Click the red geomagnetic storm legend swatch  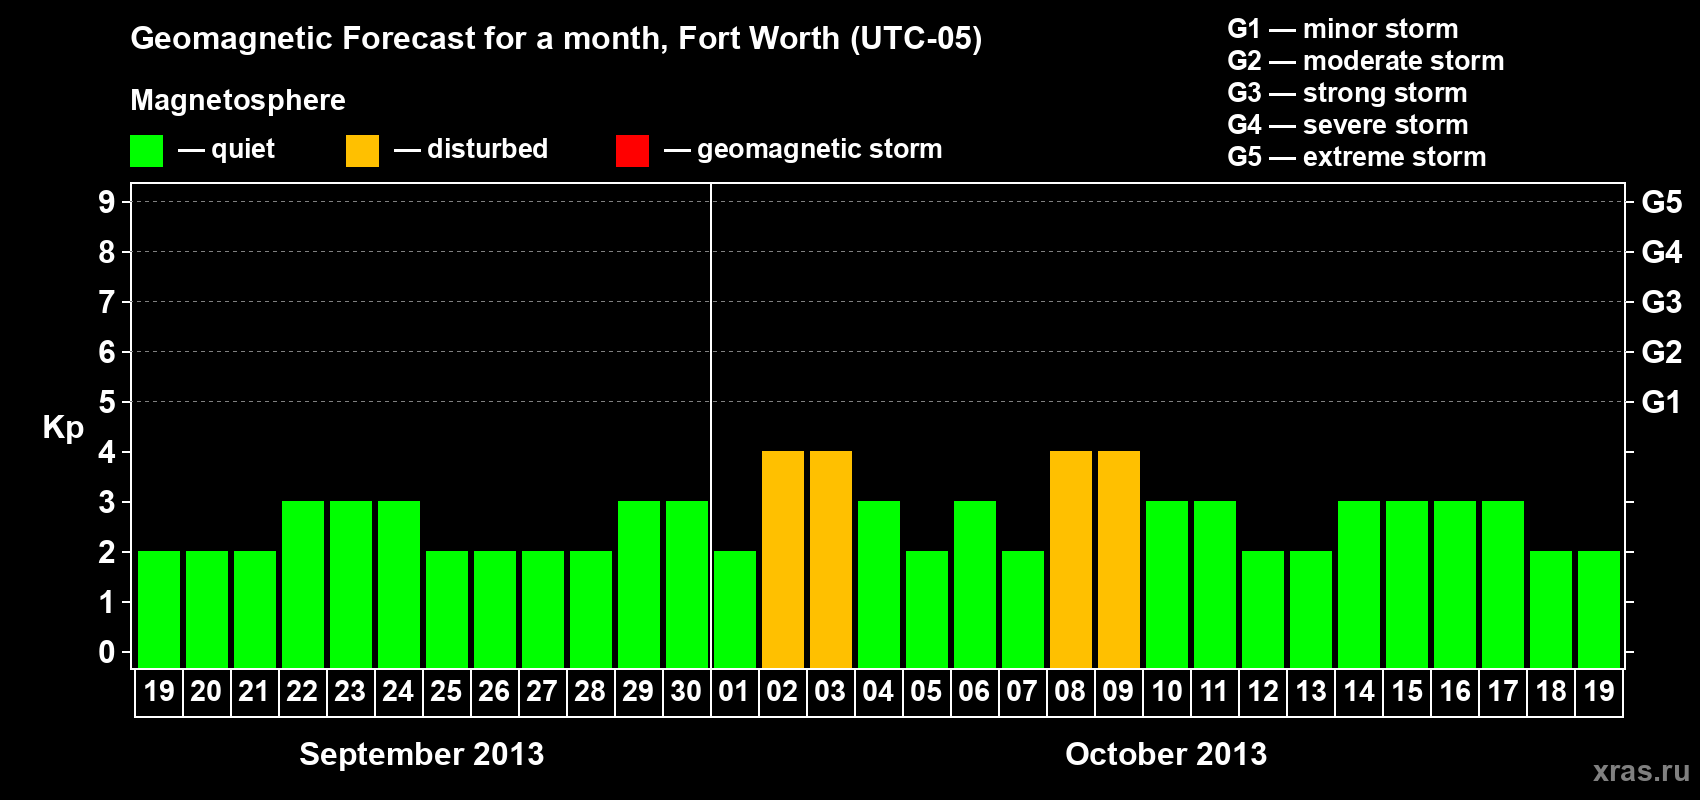(632, 151)
